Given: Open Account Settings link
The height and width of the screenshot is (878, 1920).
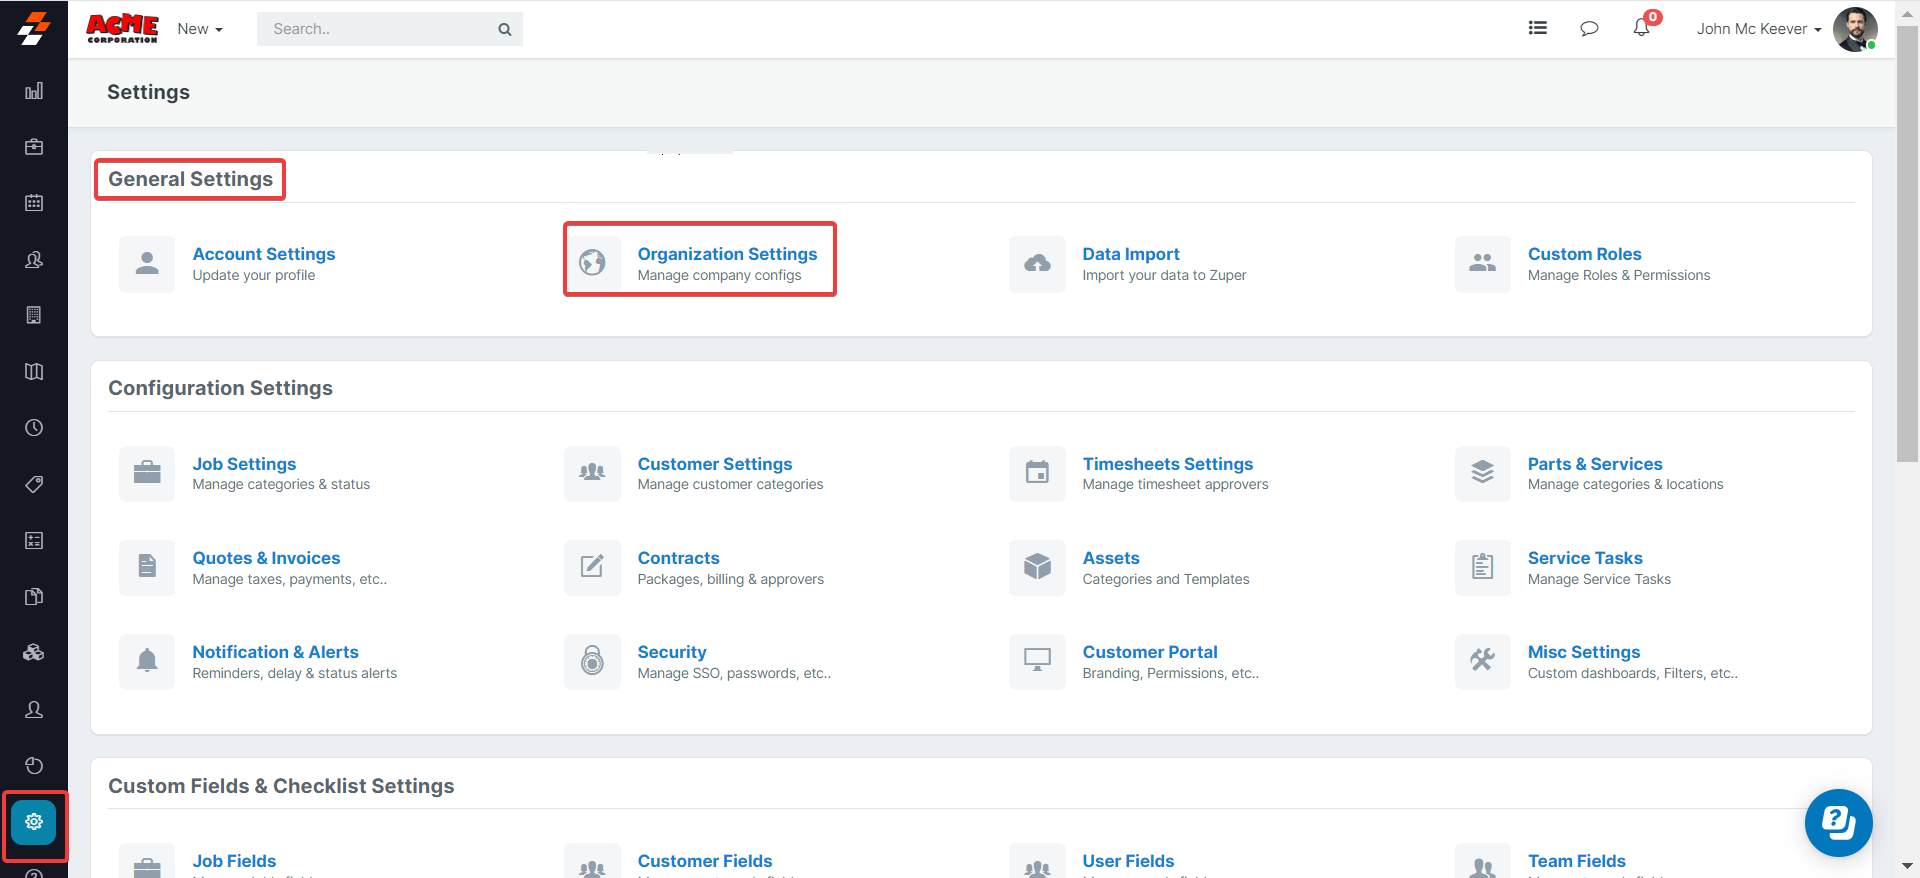Looking at the screenshot, I should point(264,254).
